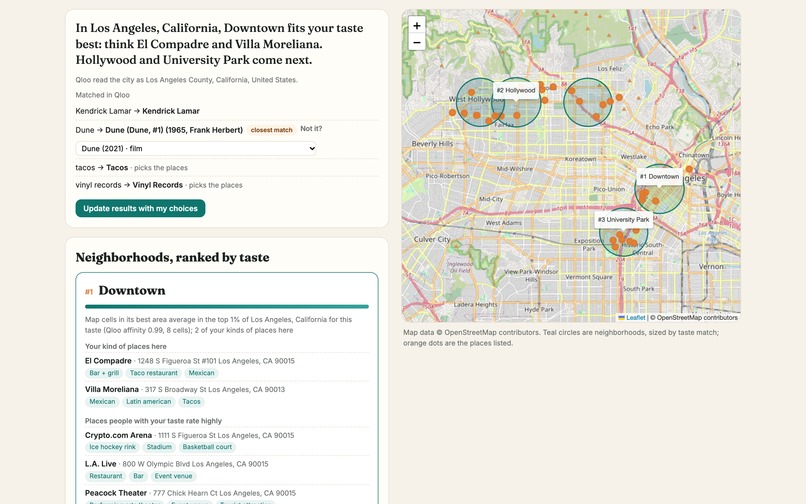Zoom in on the map

pyautogui.click(x=417, y=25)
